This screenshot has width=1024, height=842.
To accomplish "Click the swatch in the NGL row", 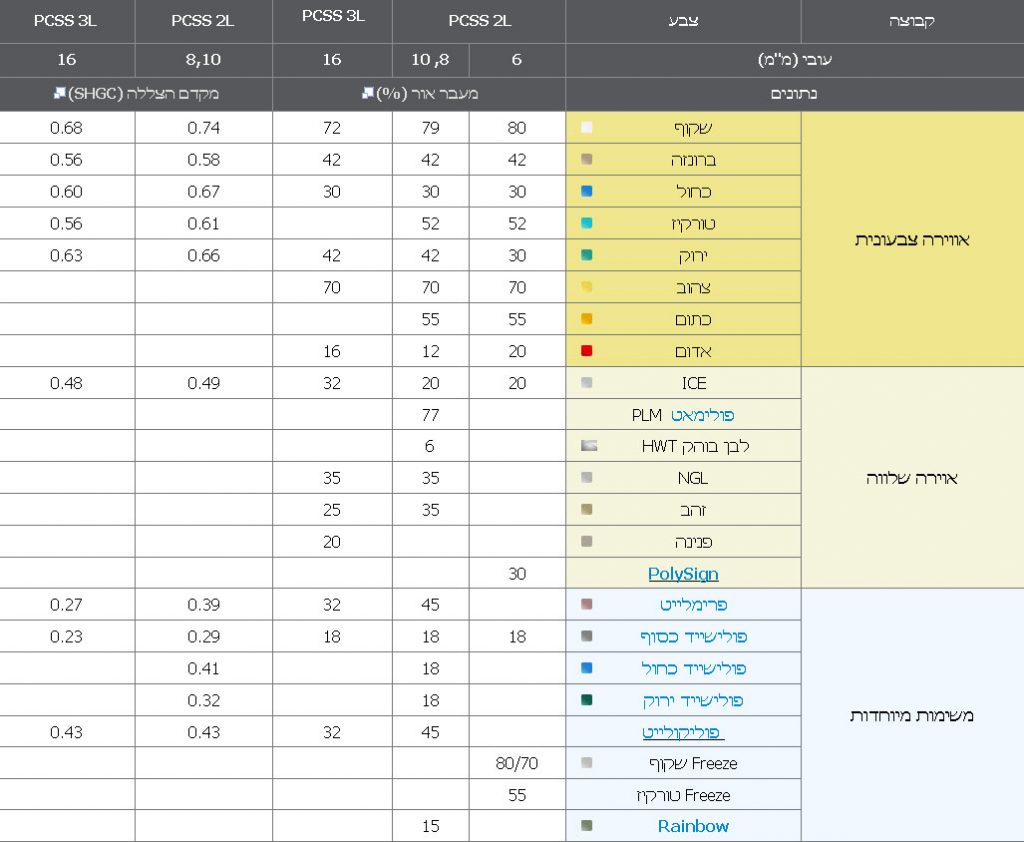I will (x=586, y=478).
